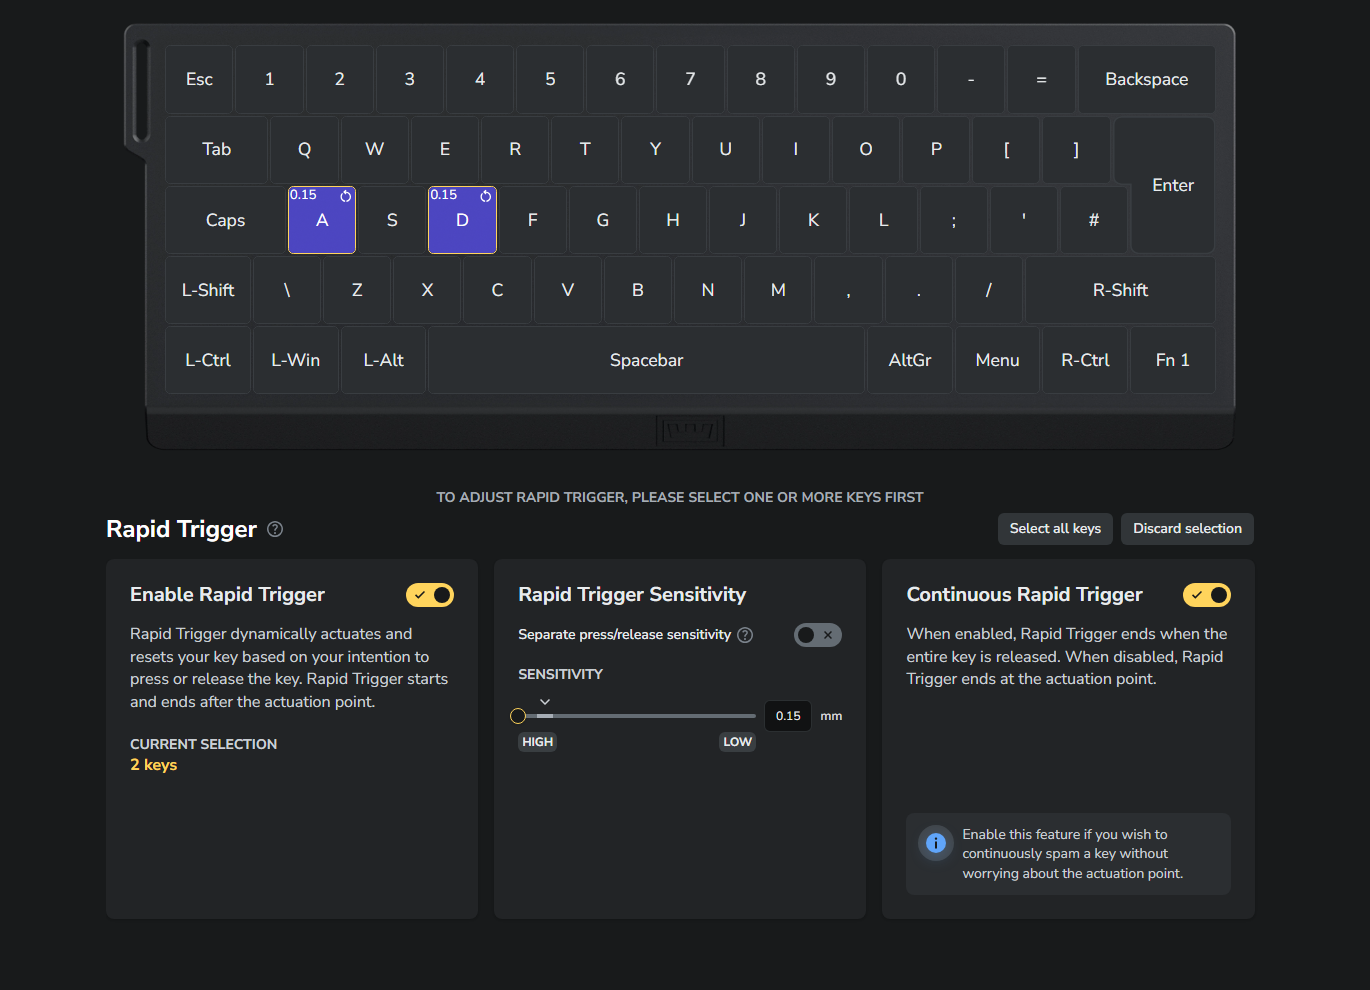Screen dimensions: 1370x990
Task: Click the chevron marker above sensitivity slider
Action: [545, 702]
